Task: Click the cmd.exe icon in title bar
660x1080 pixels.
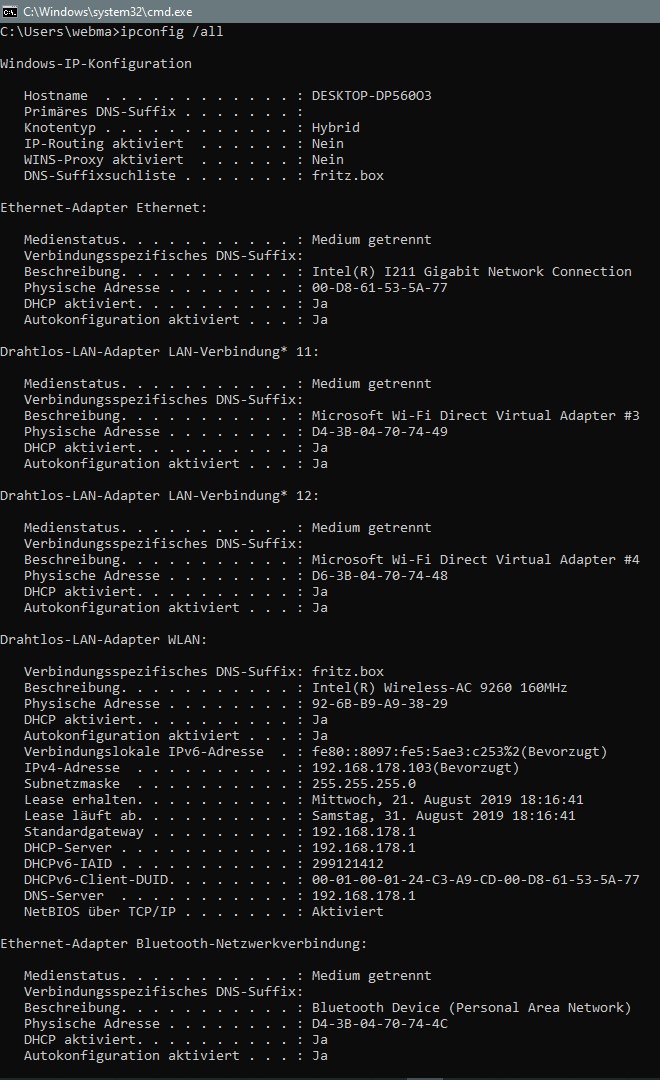Action: [10, 10]
